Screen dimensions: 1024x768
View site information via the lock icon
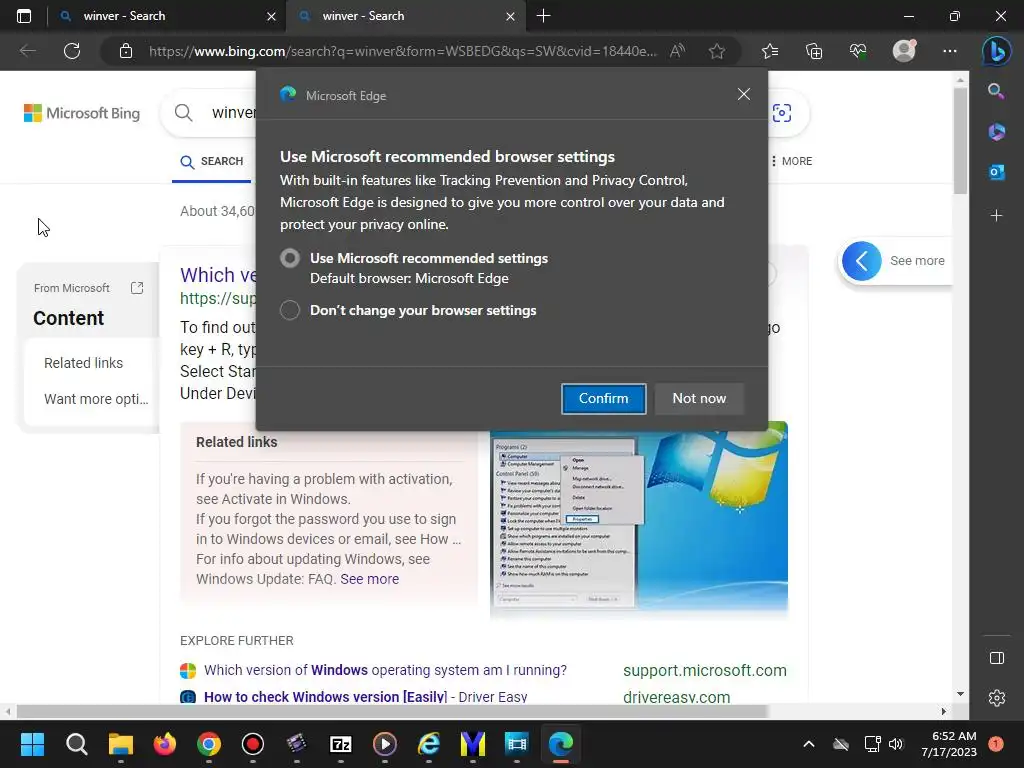coord(126,51)
